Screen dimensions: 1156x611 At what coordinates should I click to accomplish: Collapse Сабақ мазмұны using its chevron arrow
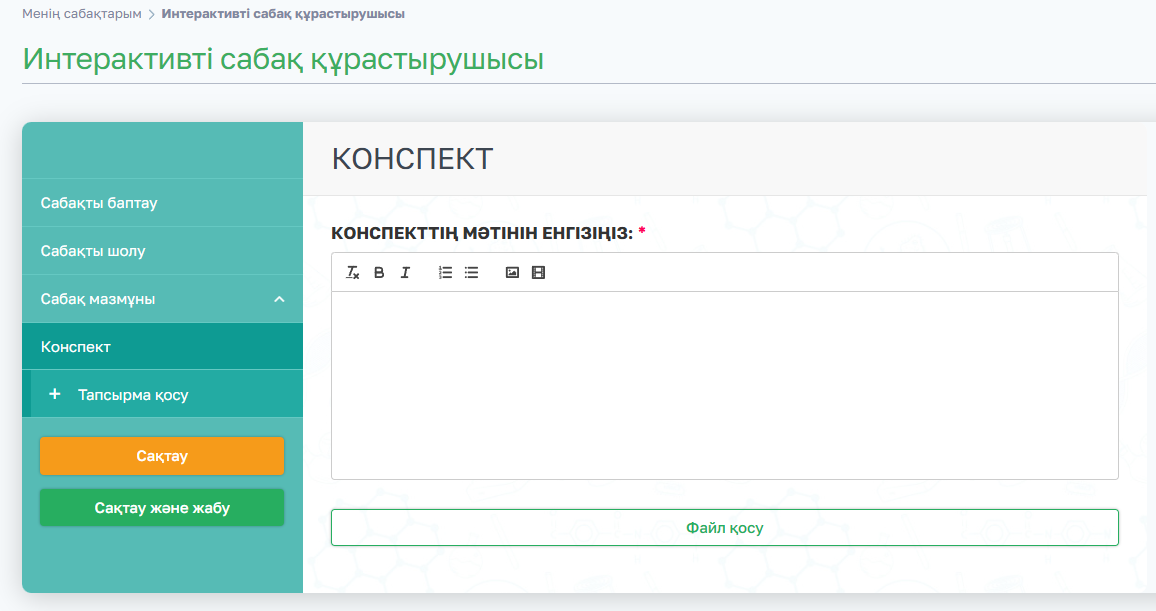coord(280,299)
